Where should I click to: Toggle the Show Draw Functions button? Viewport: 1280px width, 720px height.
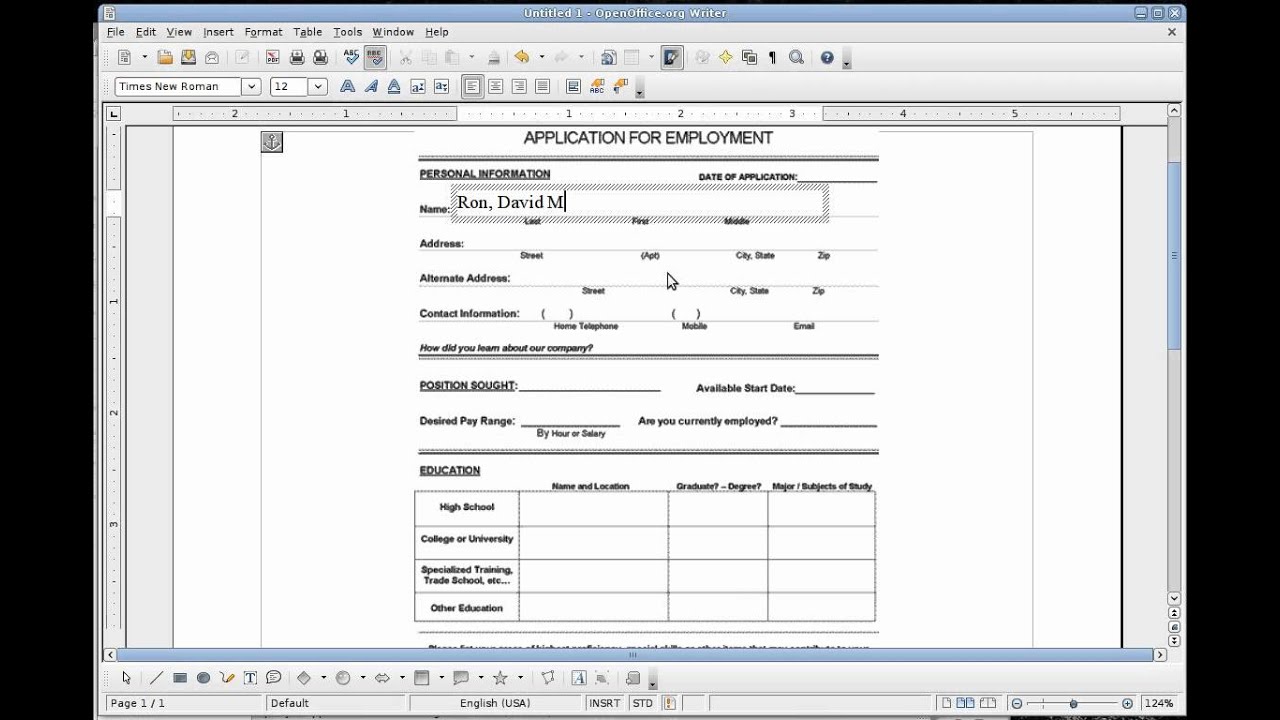pos(671,58)
